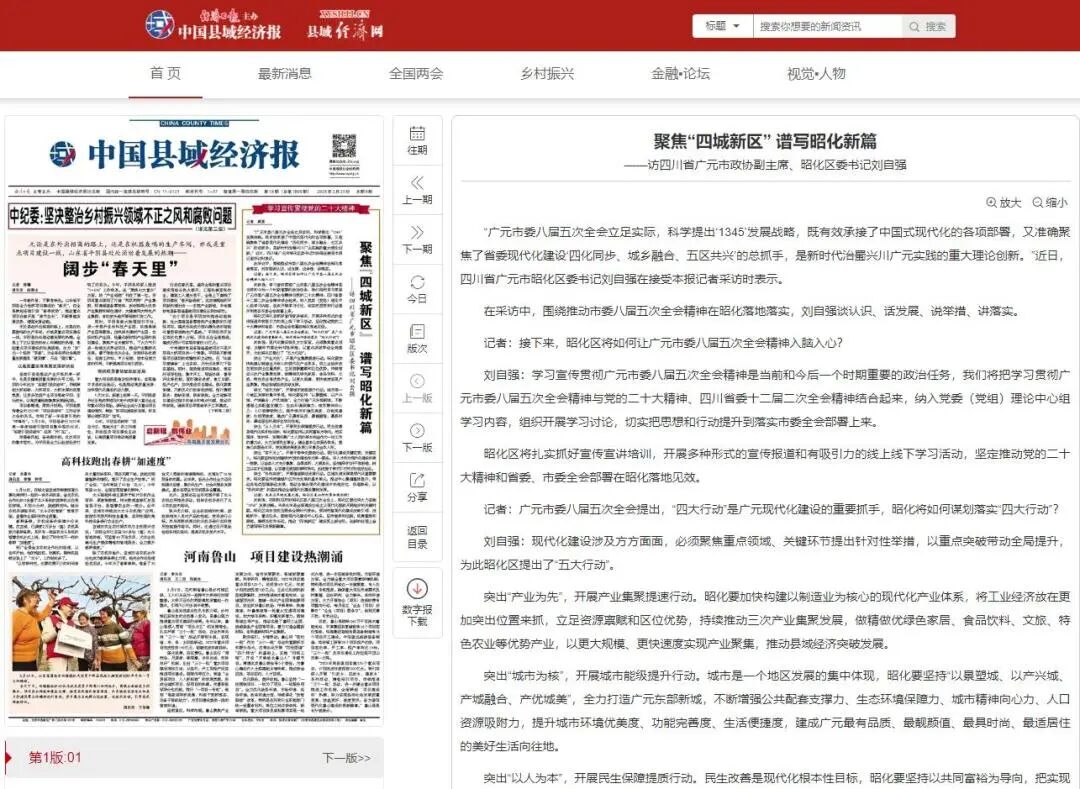Shrink article text with 缩小
This screenshot has height=789, width=1080.
(1050, 202)
